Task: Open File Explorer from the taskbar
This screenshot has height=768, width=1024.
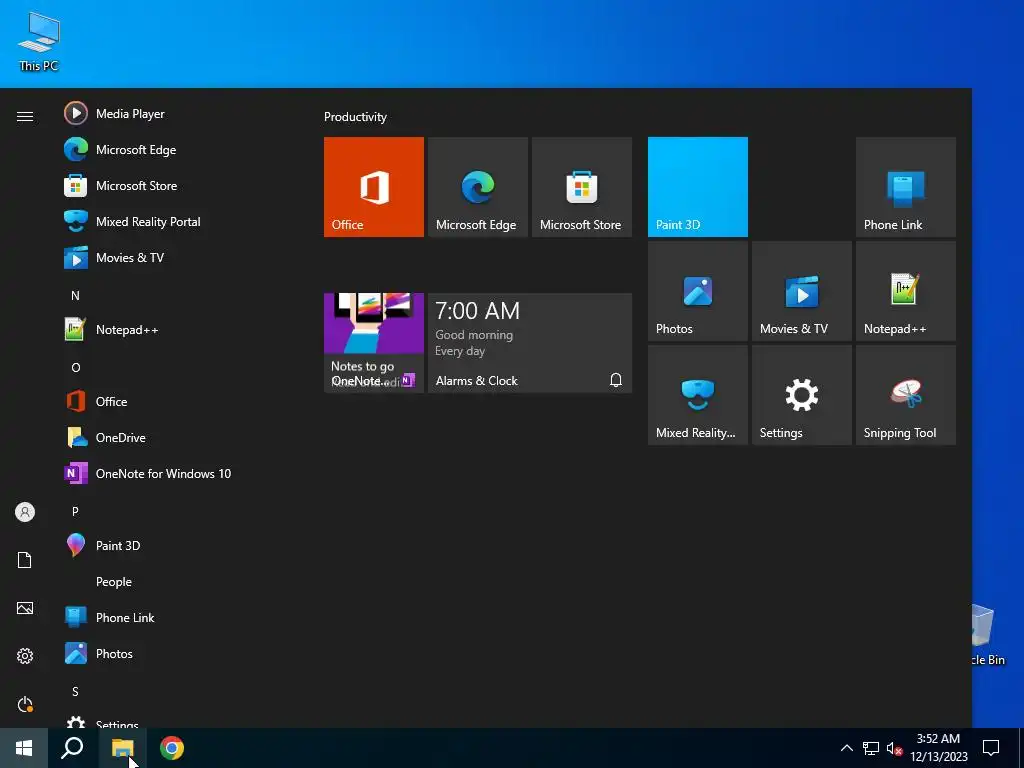Action: tap(122, 748)
